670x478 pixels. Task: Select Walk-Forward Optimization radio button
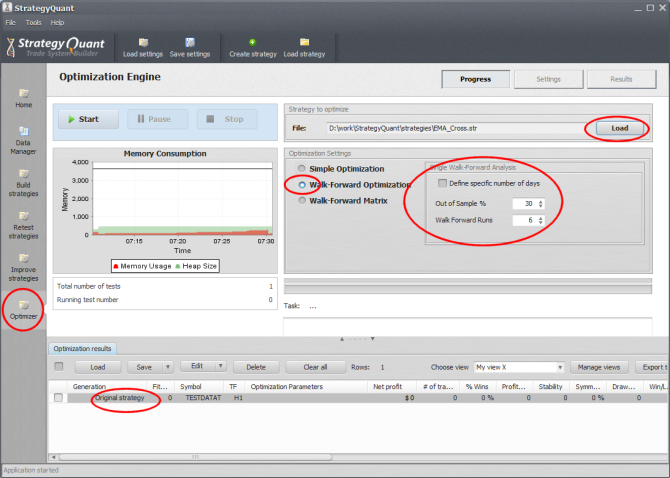(x=302, y=185)
